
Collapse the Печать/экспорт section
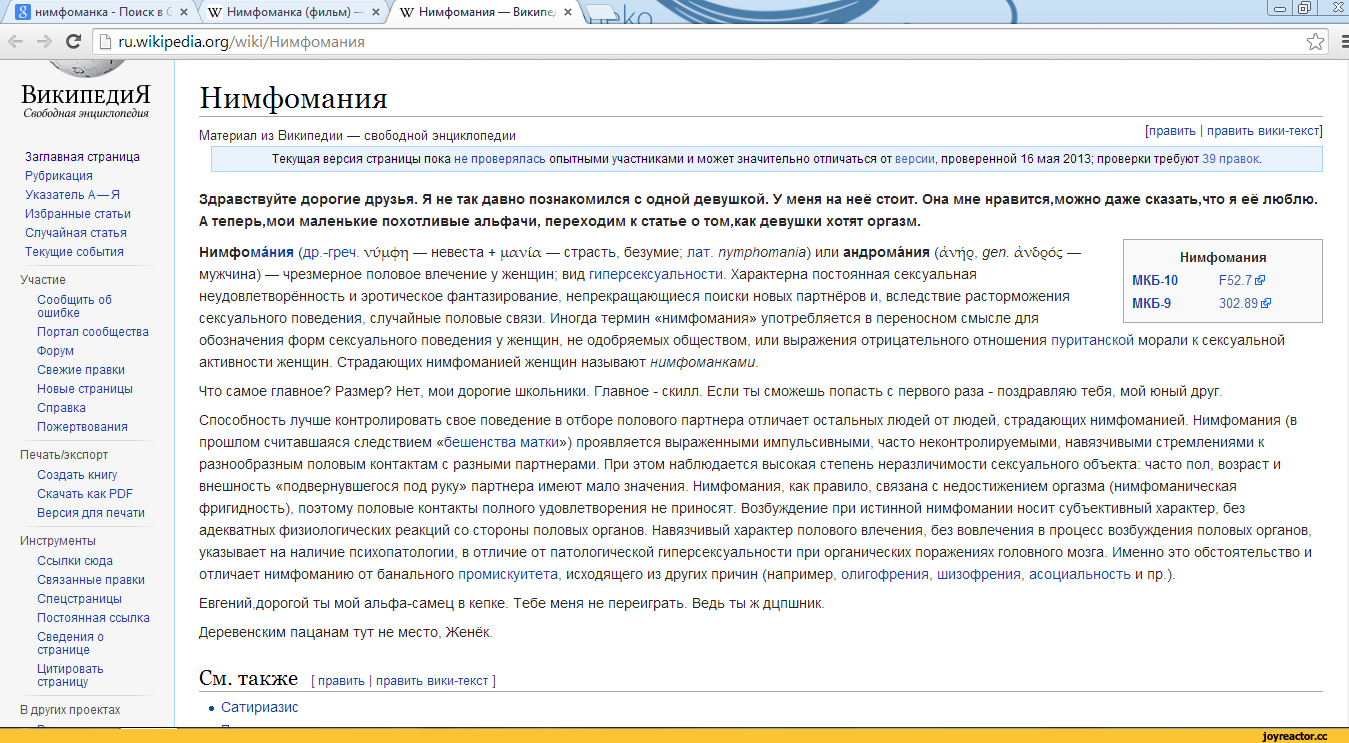click(x=64, y=455)
